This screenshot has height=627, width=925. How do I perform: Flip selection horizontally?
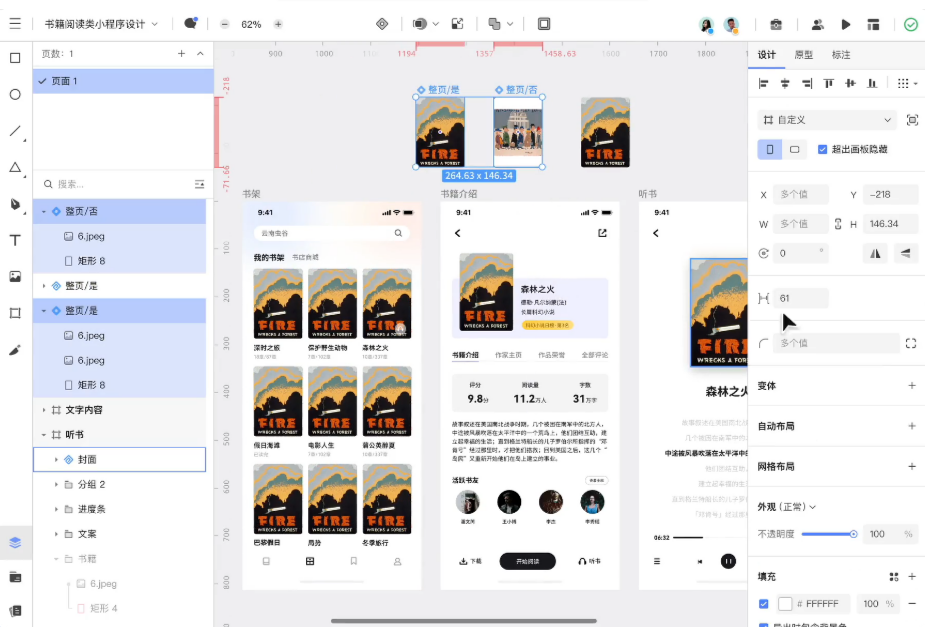pos(877,253)
